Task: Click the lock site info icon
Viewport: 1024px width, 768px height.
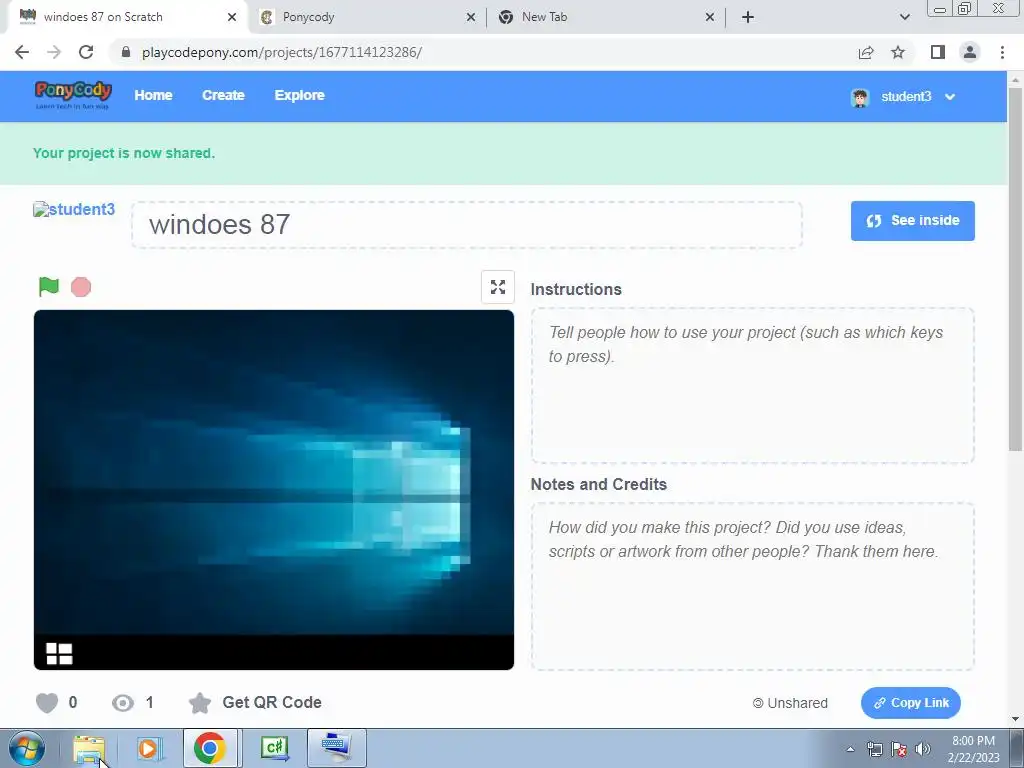Action: tap(126, 52)
